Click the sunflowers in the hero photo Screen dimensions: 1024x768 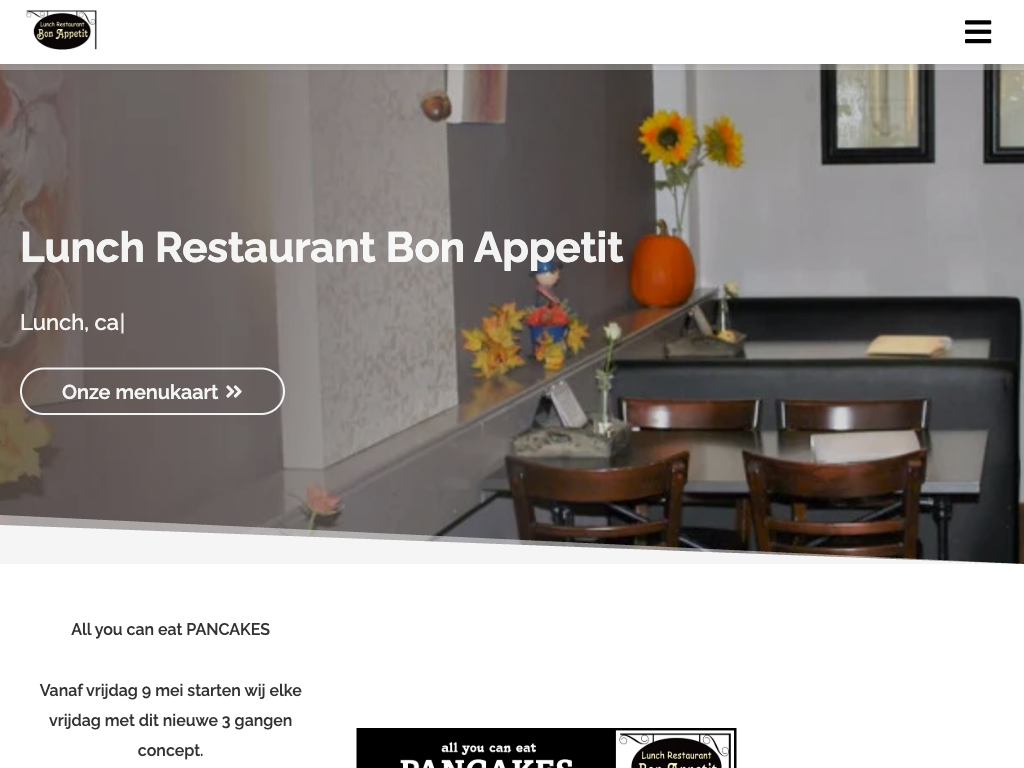pos(691,140)
